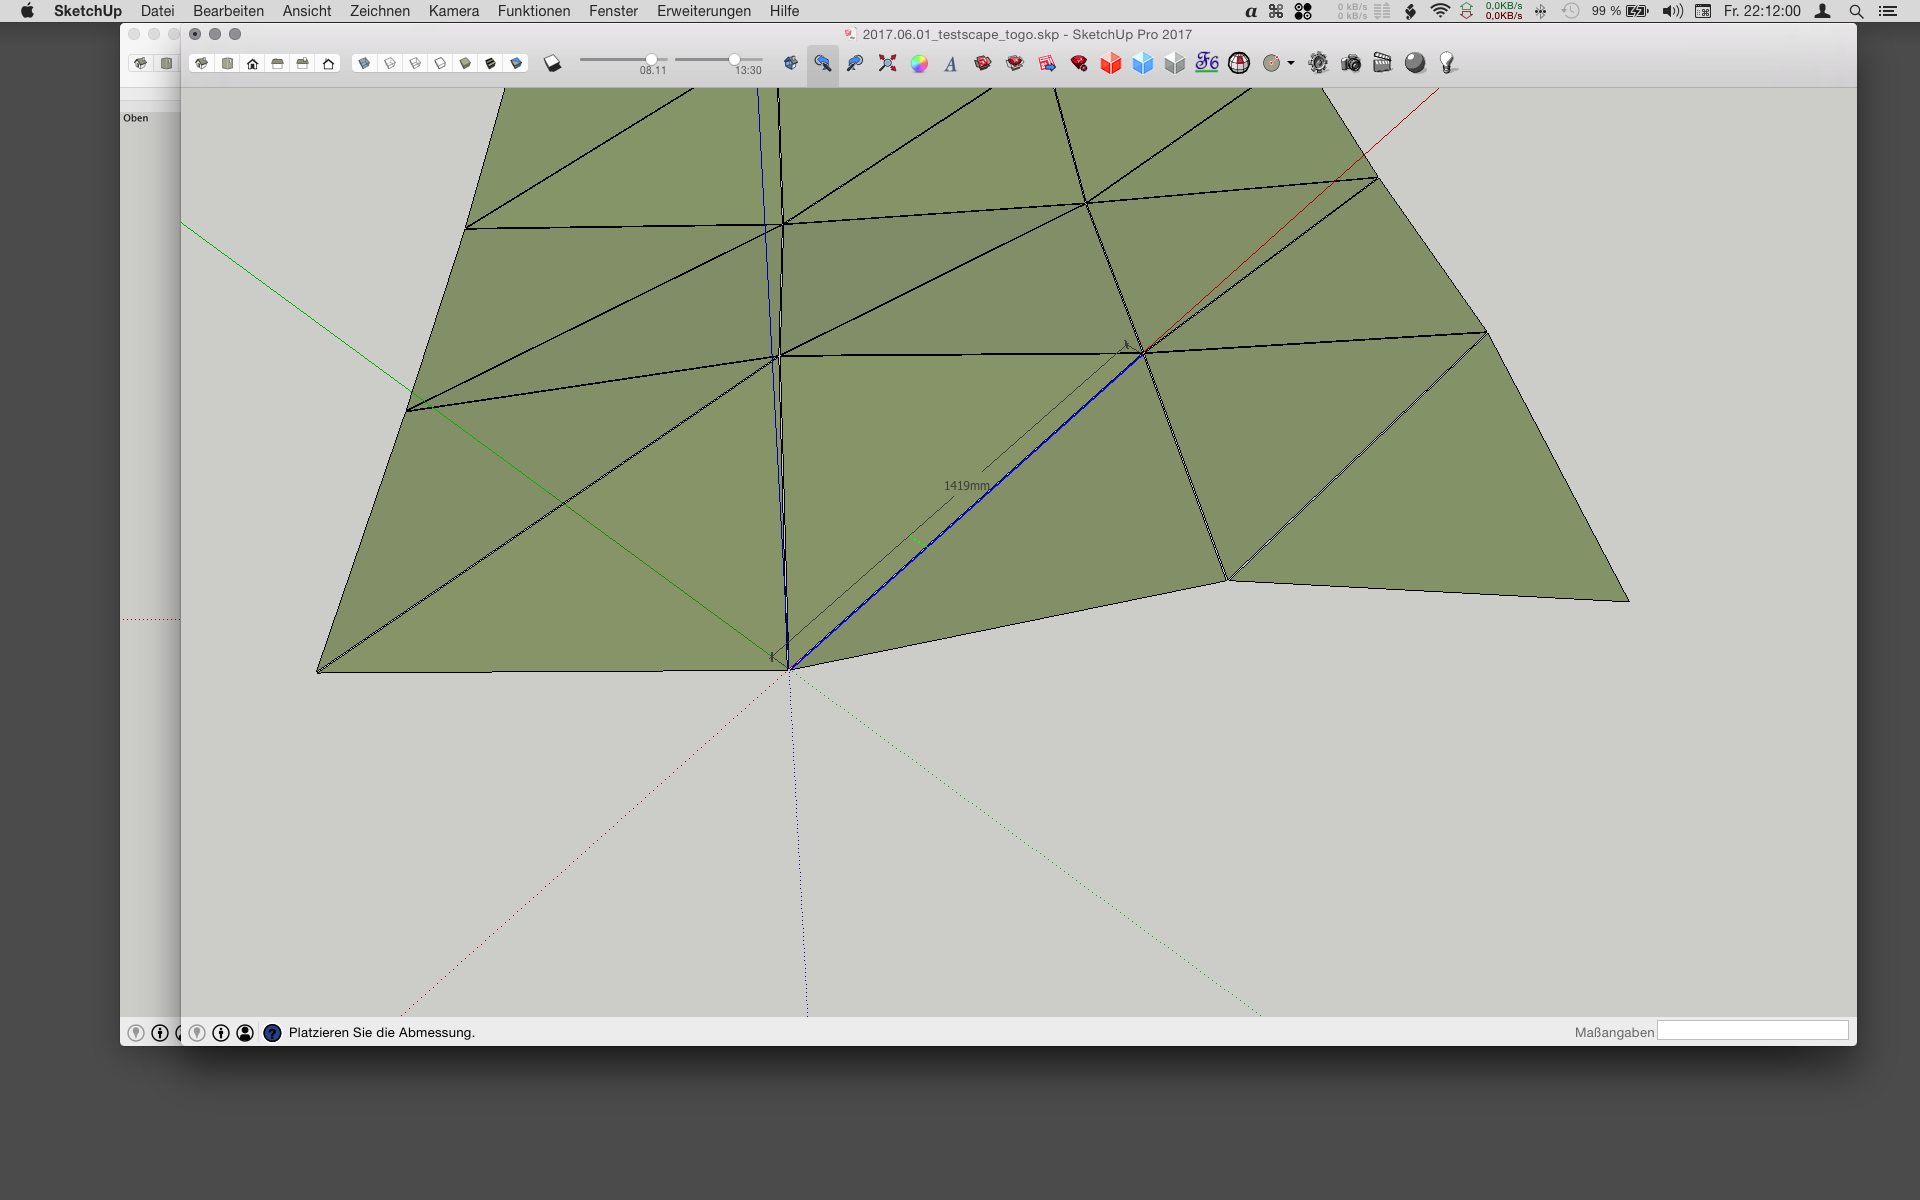Image resolution: width=1920 pixels, height=1200 pixels.
Task: Toggle shaded with textures style
Action: click(491, 63)
